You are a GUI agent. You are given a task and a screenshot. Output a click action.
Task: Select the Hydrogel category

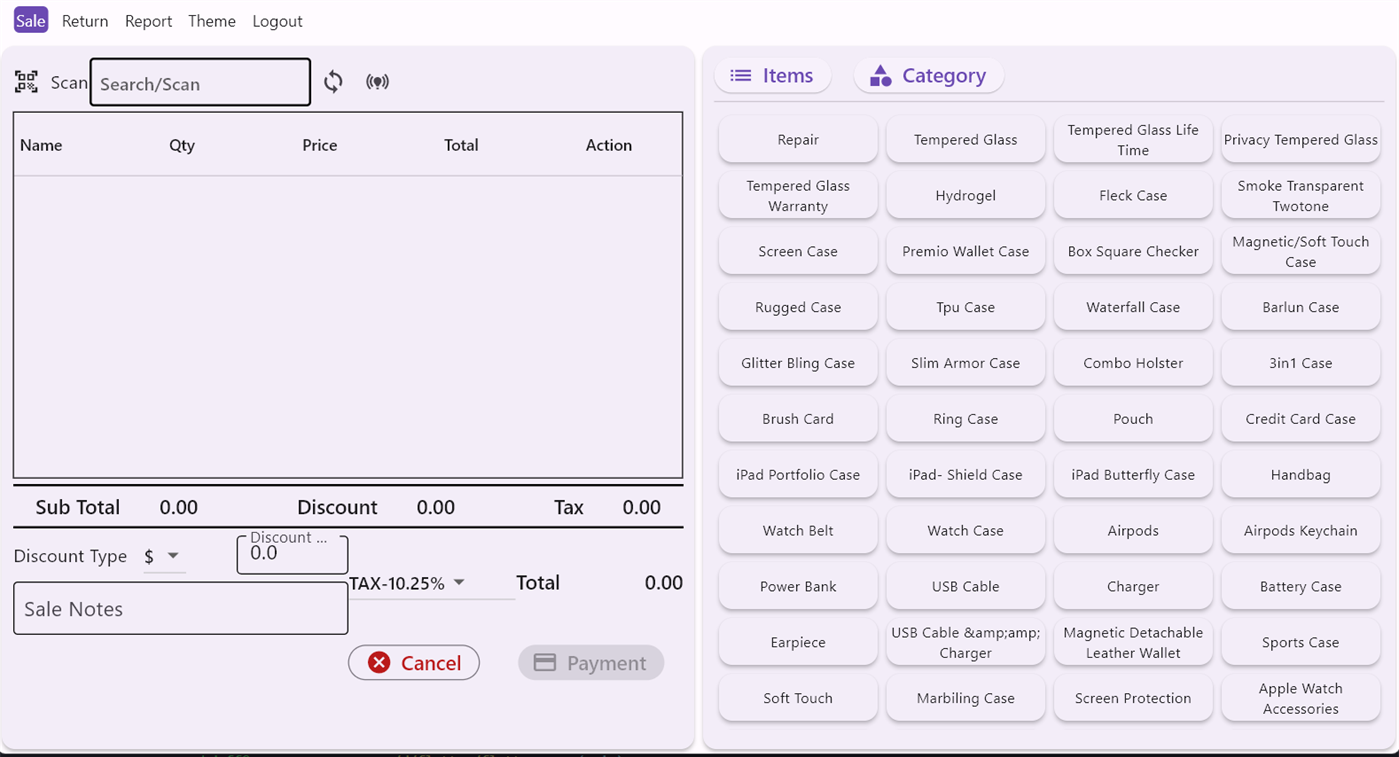pos(965,195)
